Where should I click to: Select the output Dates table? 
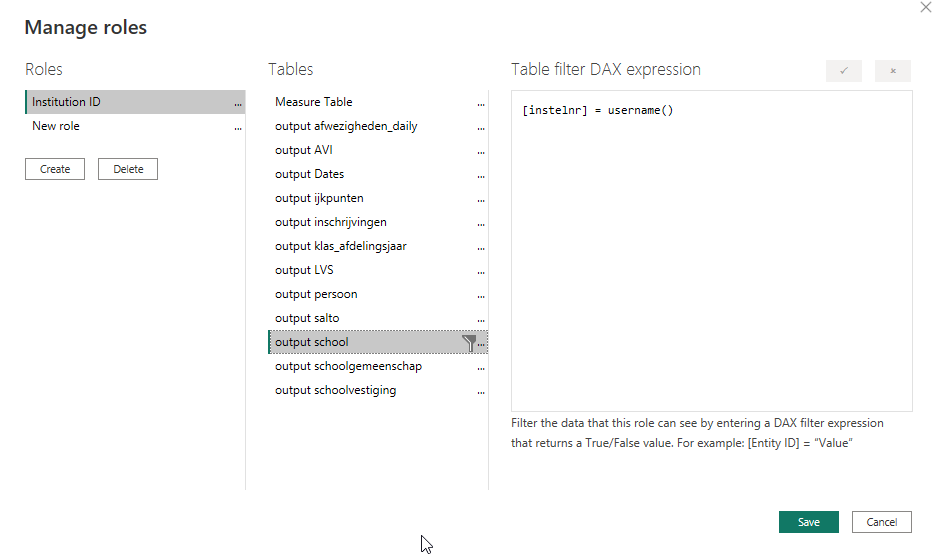pos(378,174)
